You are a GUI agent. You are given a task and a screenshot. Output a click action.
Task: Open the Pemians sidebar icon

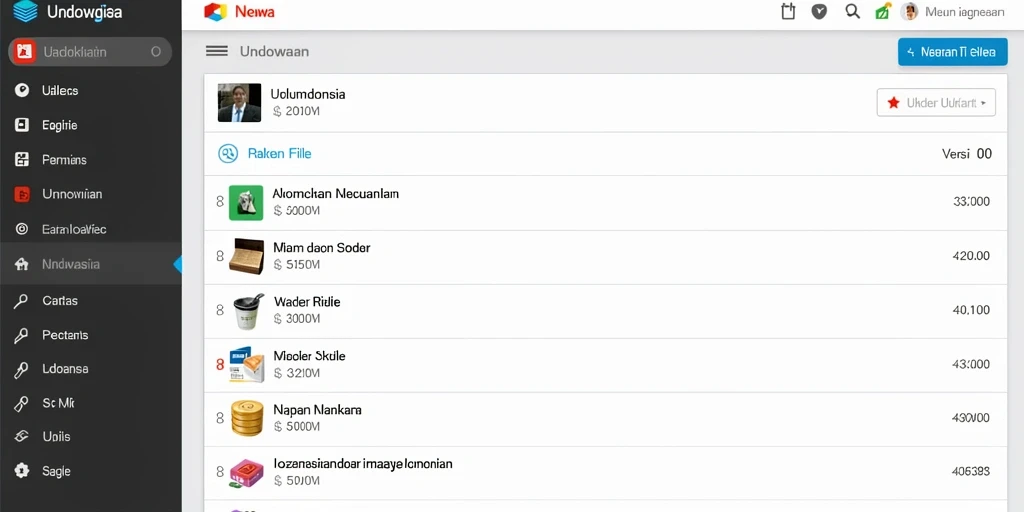pyautogui.click(x=22, y=159)
